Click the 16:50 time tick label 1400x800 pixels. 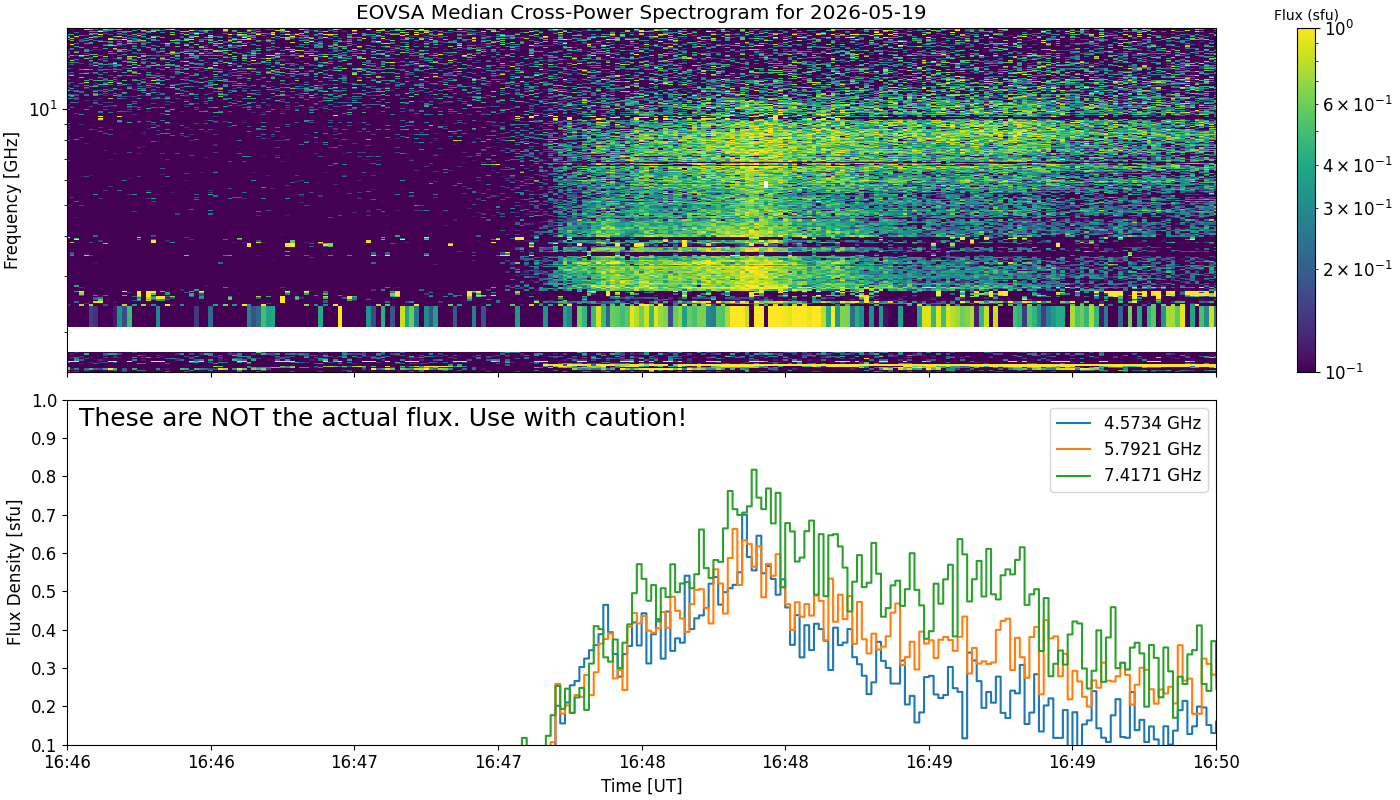coord(1216,762)
